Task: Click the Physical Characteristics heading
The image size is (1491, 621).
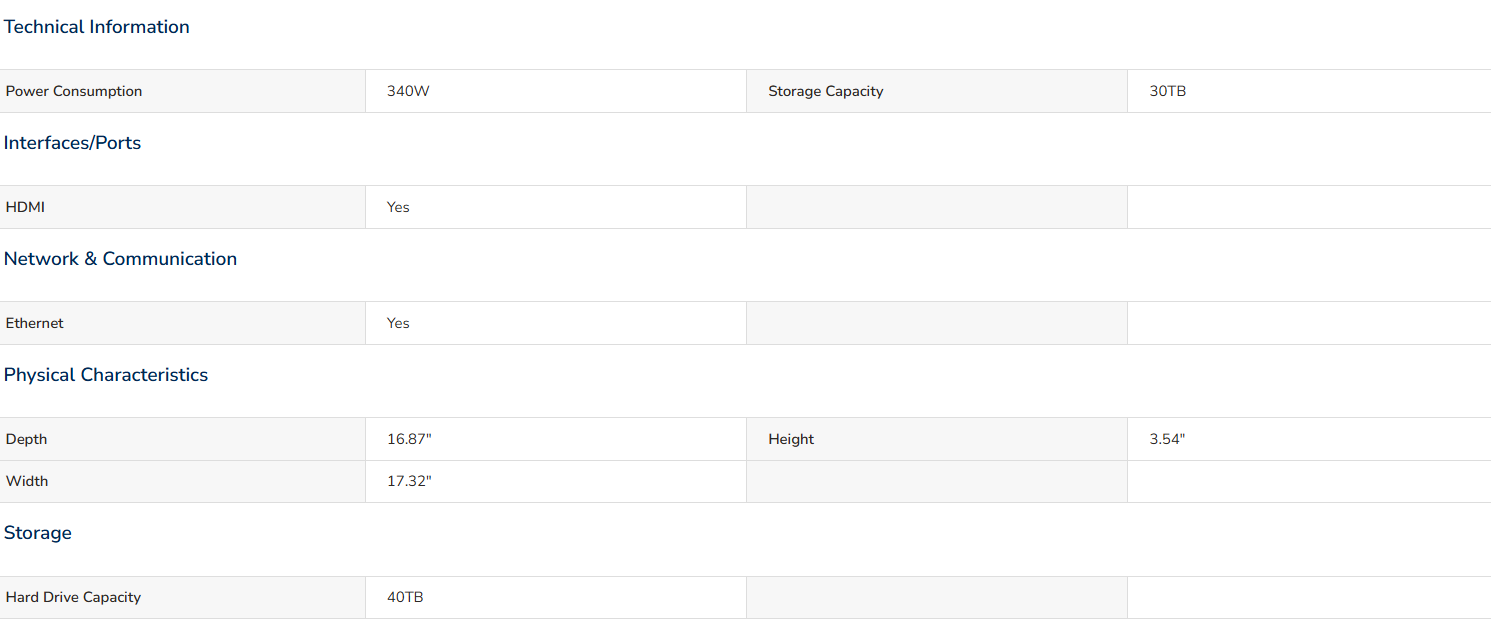Action: [106, 375]
